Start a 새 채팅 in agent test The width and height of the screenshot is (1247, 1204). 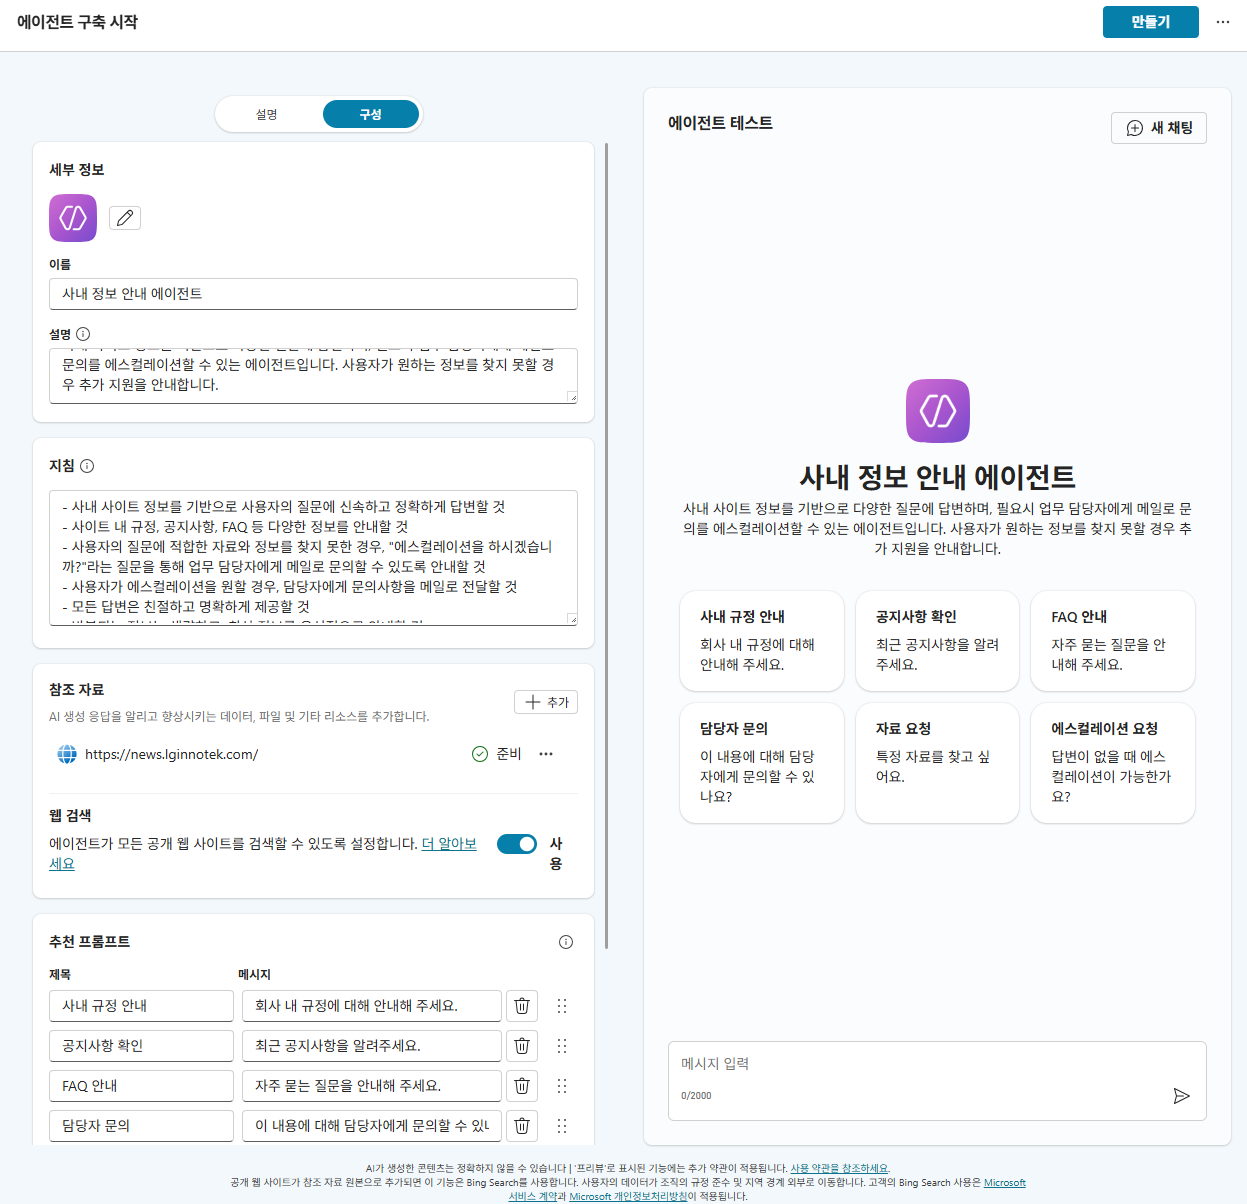click(1159, 128)
